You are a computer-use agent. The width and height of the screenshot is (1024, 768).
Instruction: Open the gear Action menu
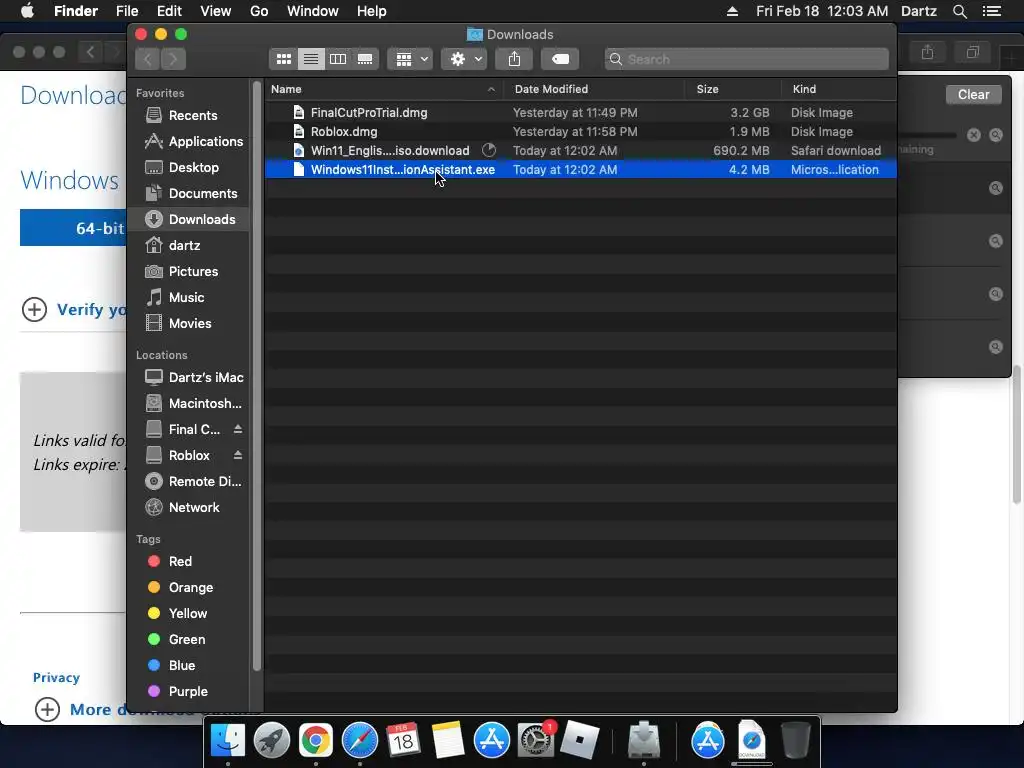(464, 59)
